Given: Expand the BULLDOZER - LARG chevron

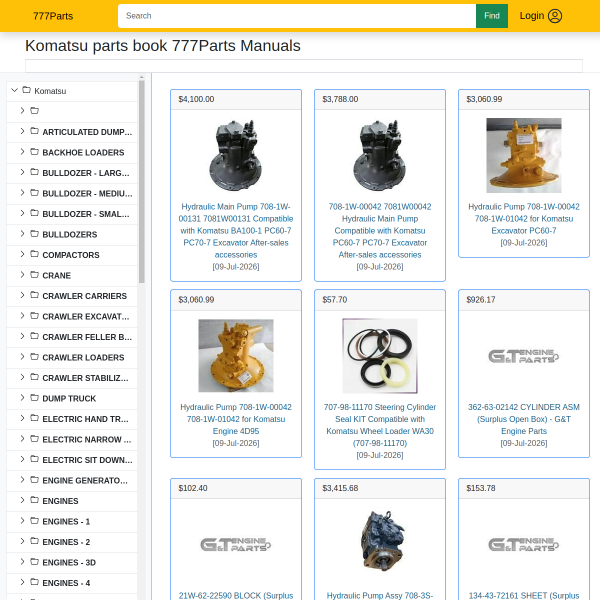Looking at the screenshot, I should [22, 172].
